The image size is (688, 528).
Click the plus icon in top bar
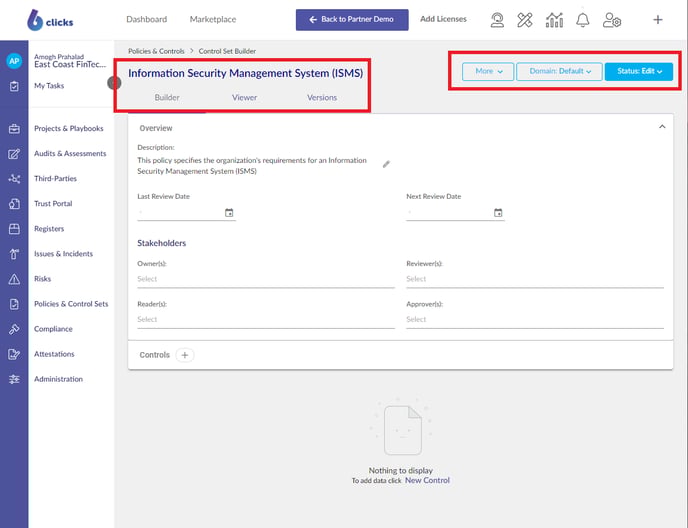(x=657, y=20)
